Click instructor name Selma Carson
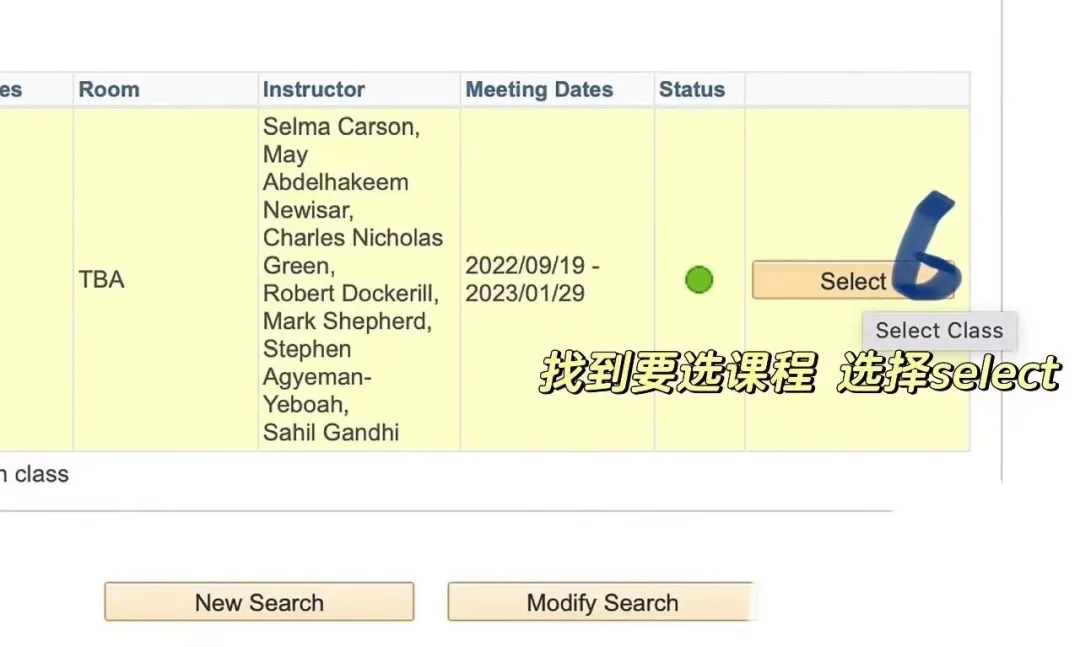The image size is (1080, 647). [x=340, y=127]
